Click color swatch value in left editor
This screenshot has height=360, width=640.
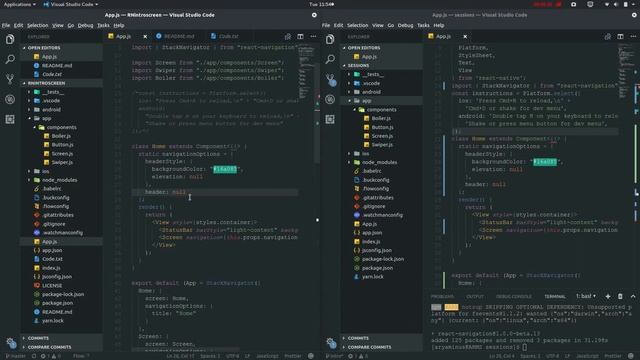(225, 169)
